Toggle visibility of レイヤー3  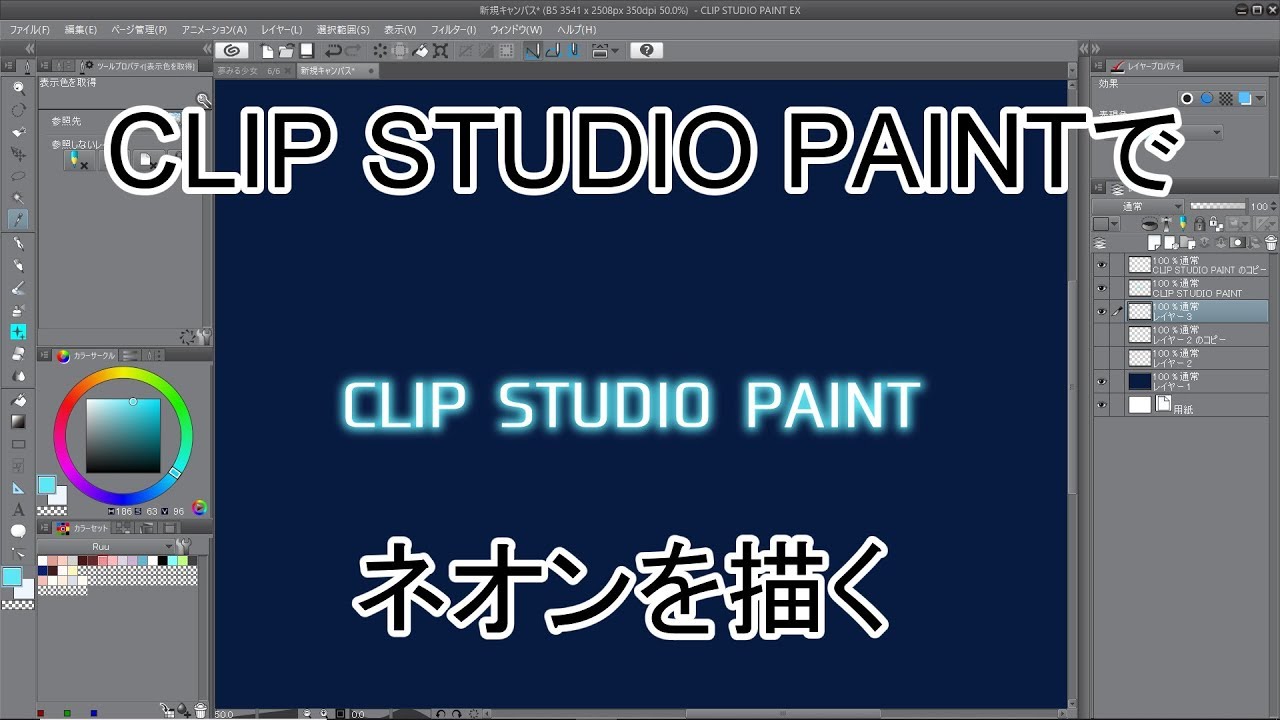[x=1102, y=312]
